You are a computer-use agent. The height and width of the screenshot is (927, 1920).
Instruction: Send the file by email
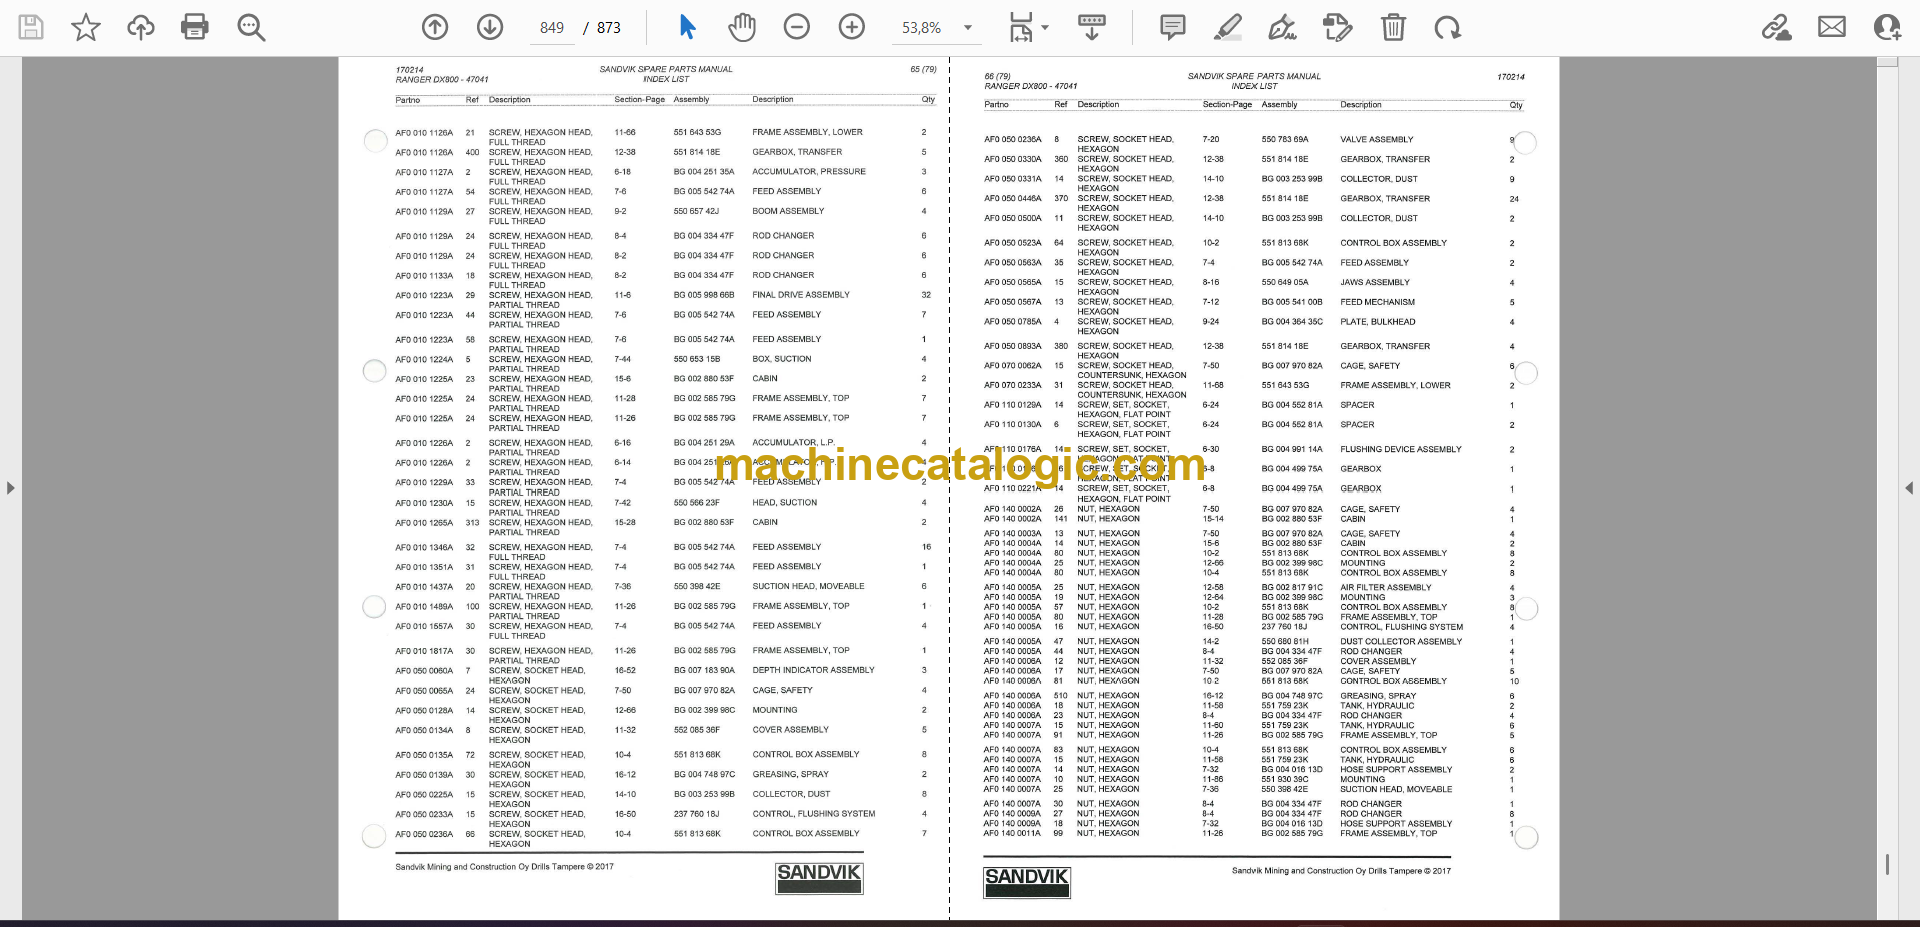pyautogui.click(x=1832, y=27)
